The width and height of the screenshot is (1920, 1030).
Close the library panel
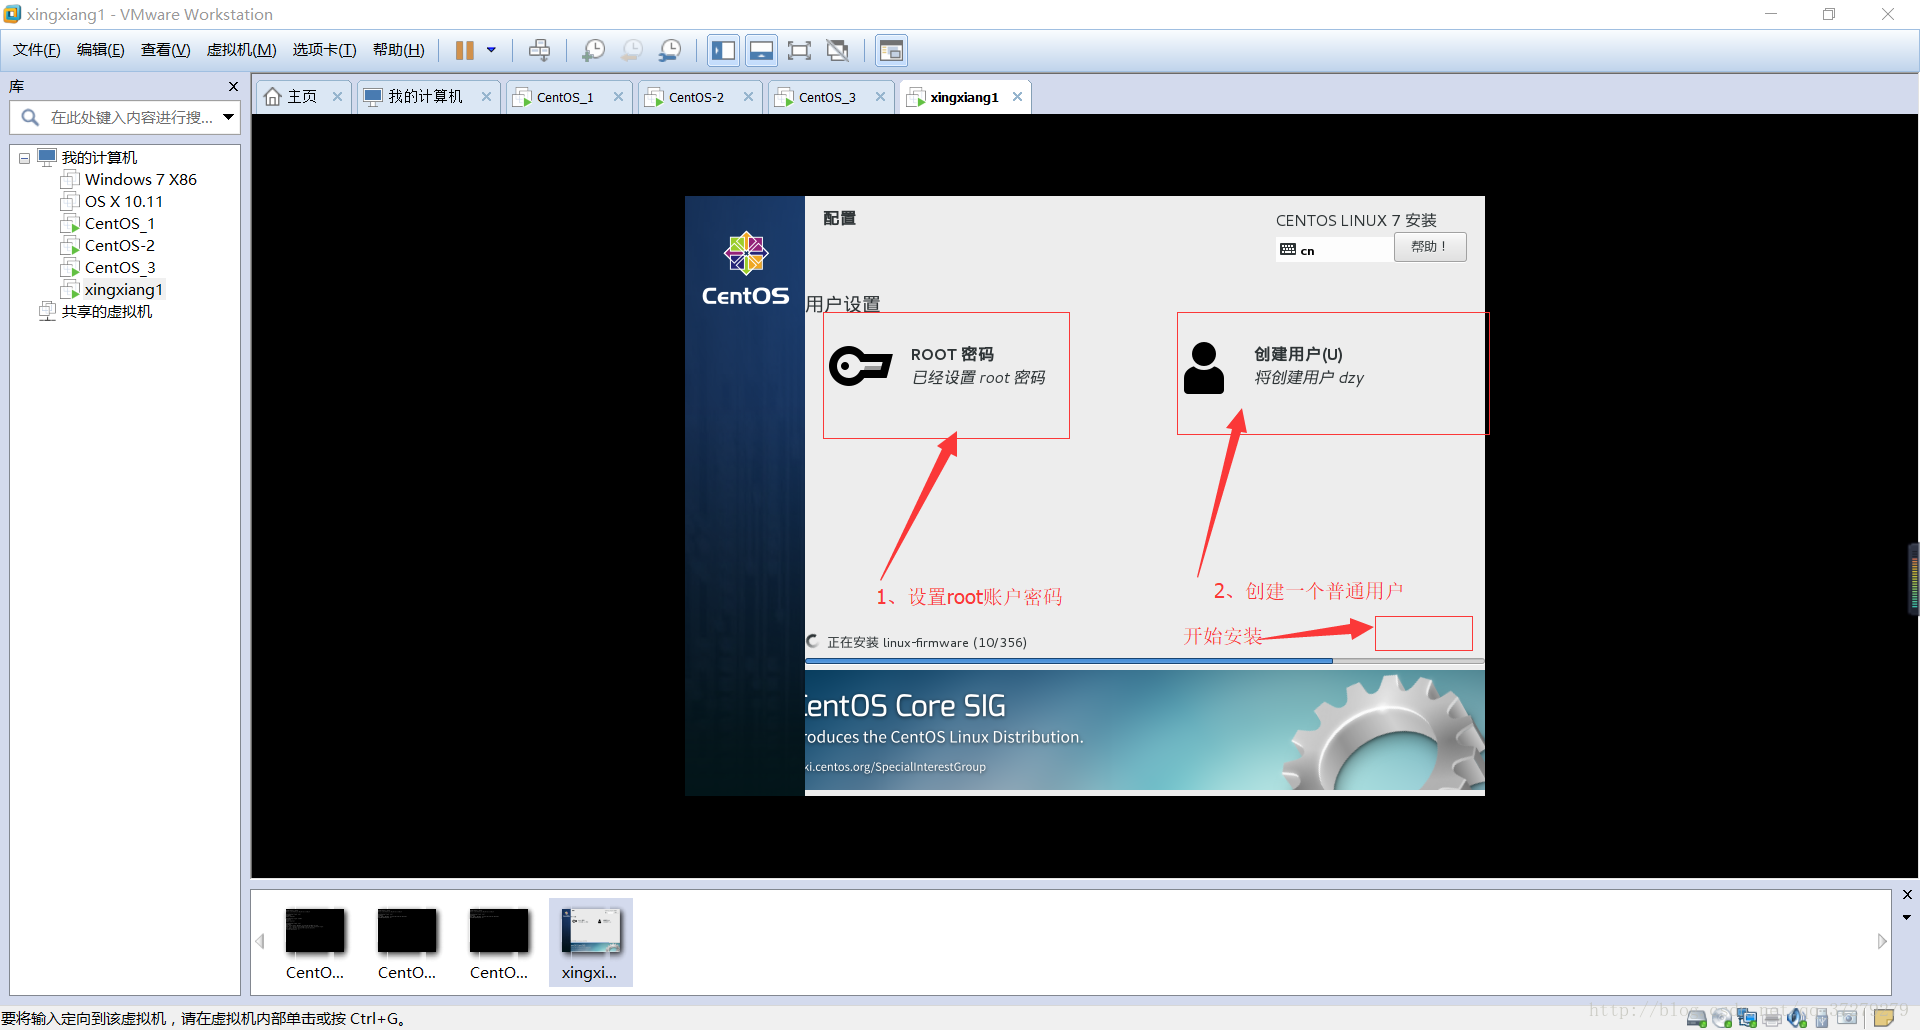click(x=233, y=87)
